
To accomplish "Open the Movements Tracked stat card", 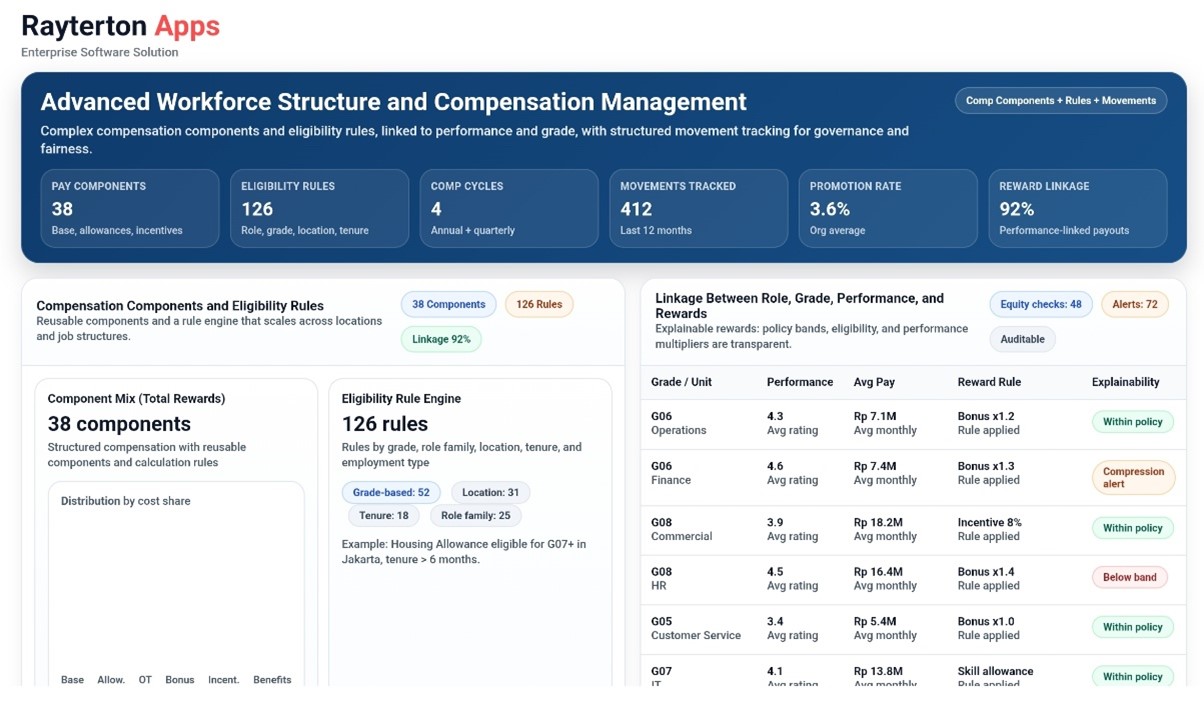I will click(x=698, y=208).
